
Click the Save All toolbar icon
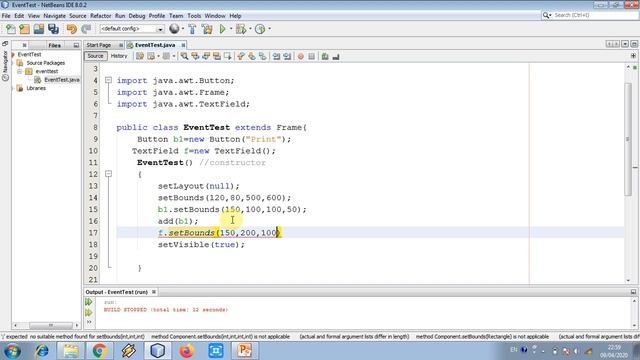(53, 29)
